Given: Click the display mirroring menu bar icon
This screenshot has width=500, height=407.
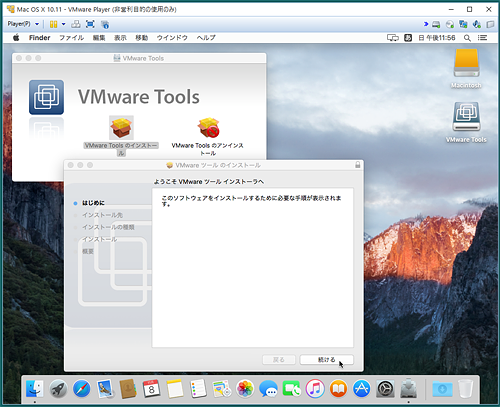Looking at the screenshot, I should (x=393, y=38).
